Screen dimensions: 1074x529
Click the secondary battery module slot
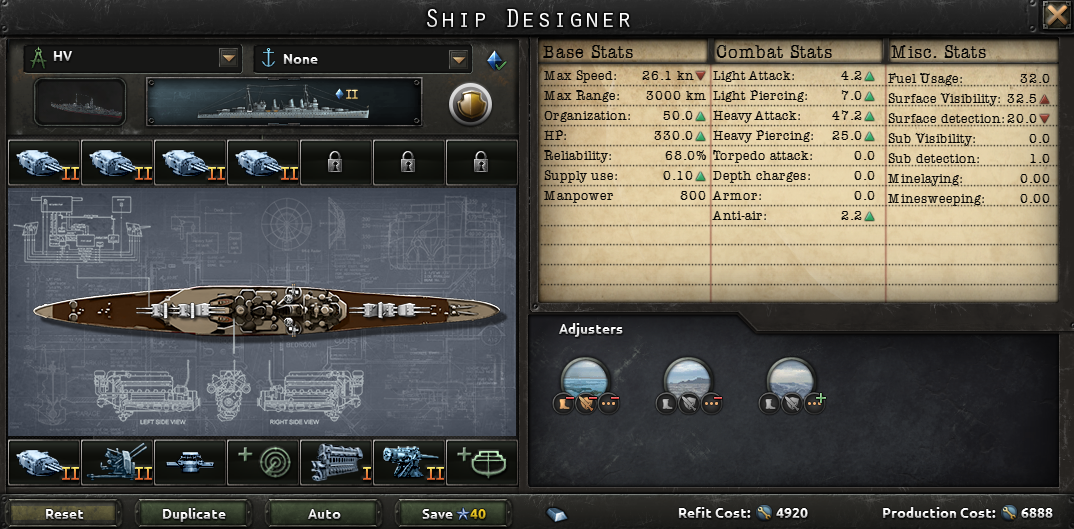click(409, 463)
